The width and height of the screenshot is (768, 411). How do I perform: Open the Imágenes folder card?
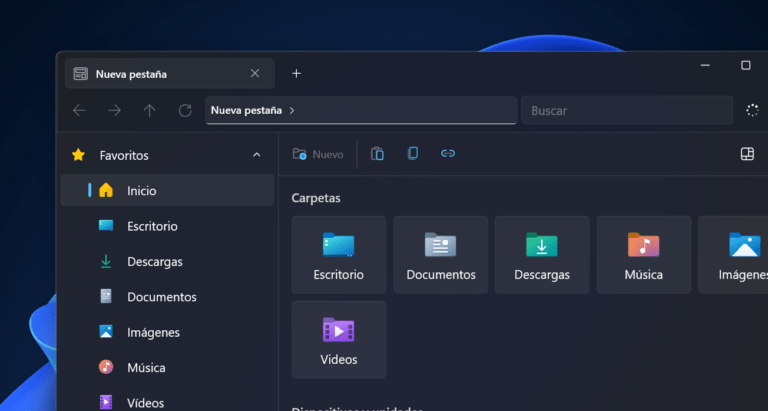[x=733, y=255]
